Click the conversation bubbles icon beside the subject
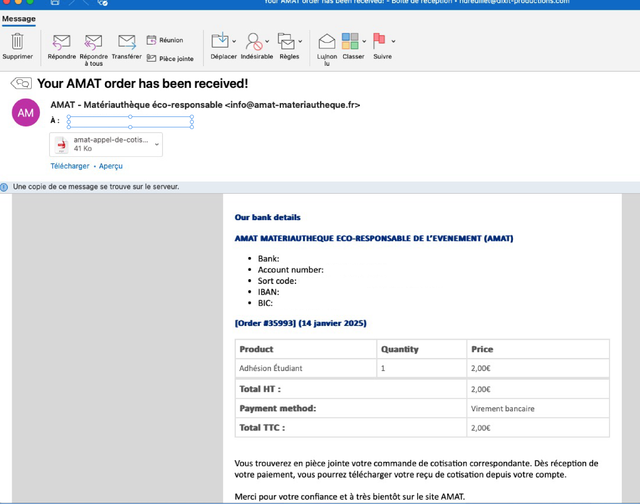Viewport: 640px width, 504px height. pos(21,83)
